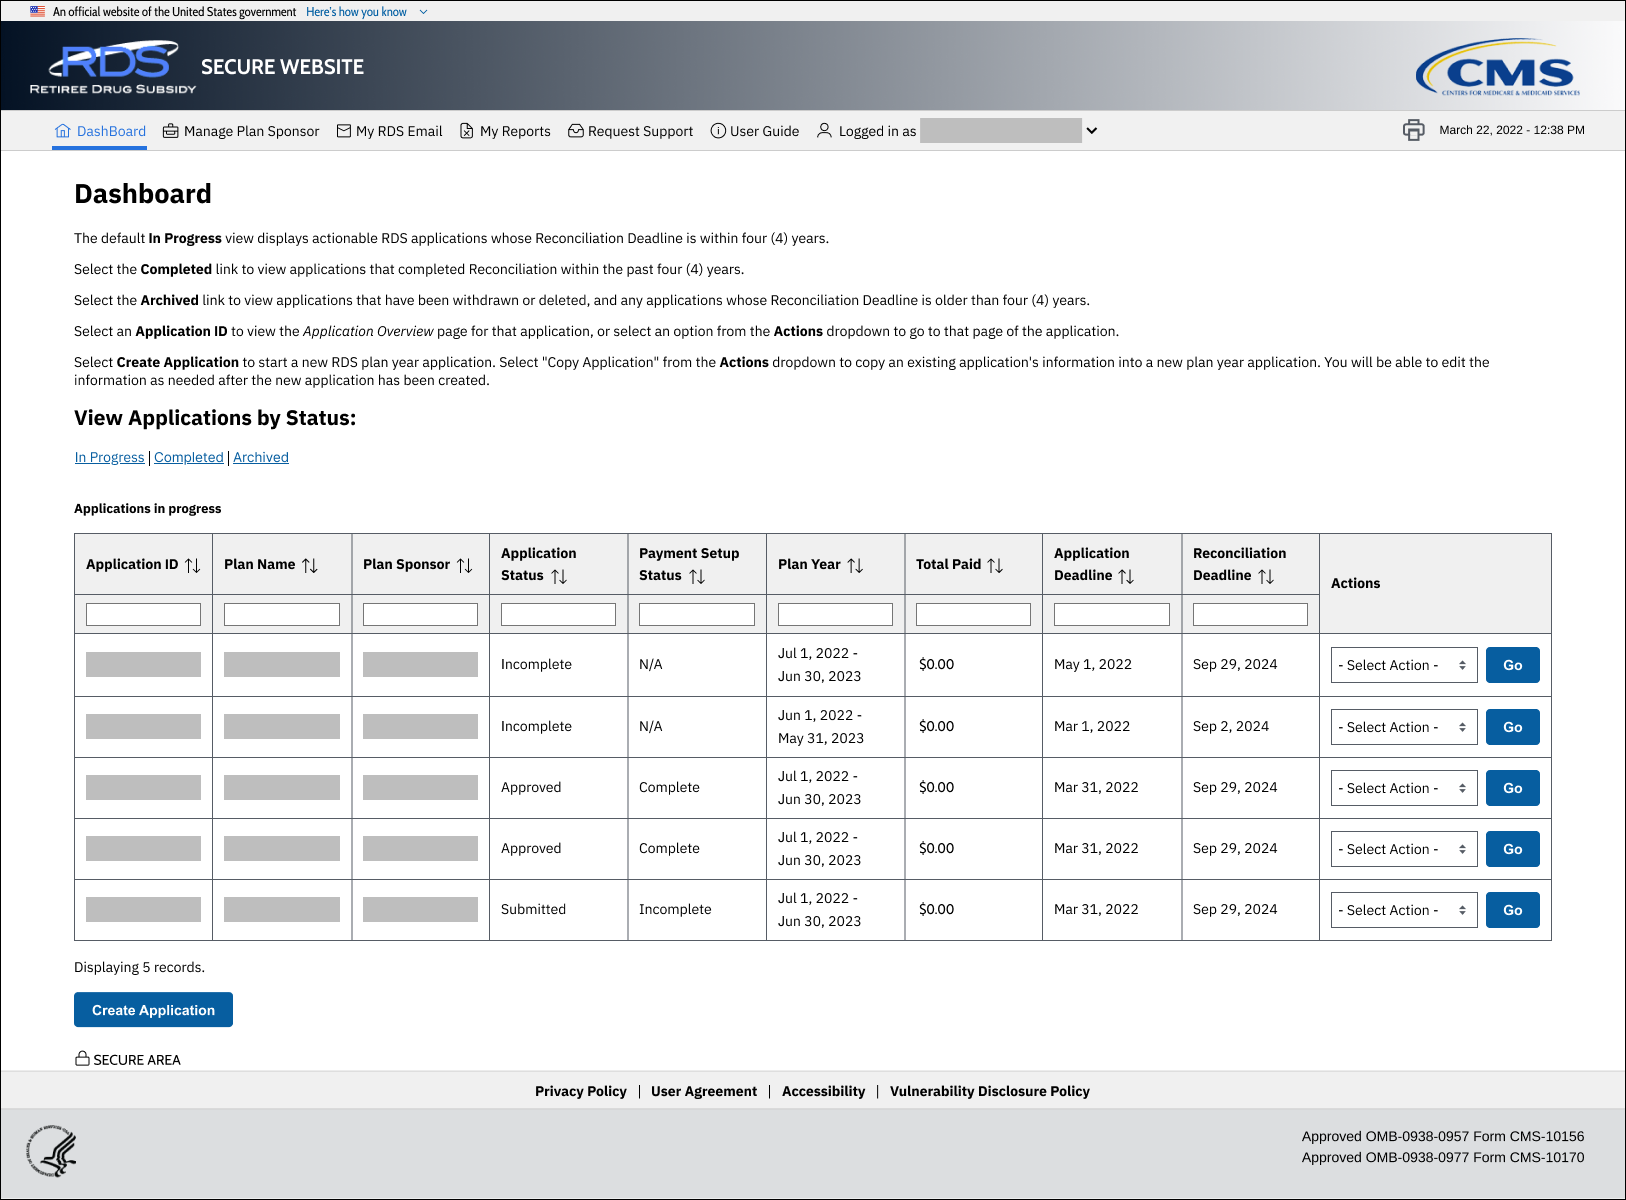
Task: Click the Create Application button
Action: coord(153,1010)
